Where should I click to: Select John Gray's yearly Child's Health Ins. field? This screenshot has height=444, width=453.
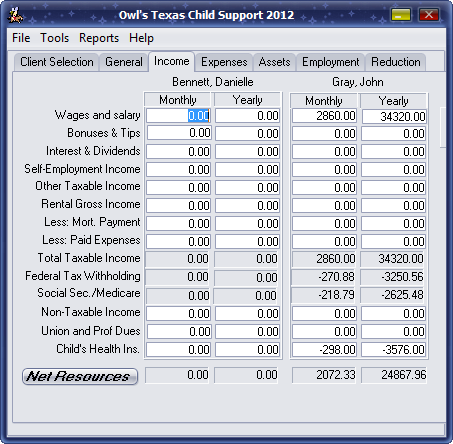(x=394, y=350)
